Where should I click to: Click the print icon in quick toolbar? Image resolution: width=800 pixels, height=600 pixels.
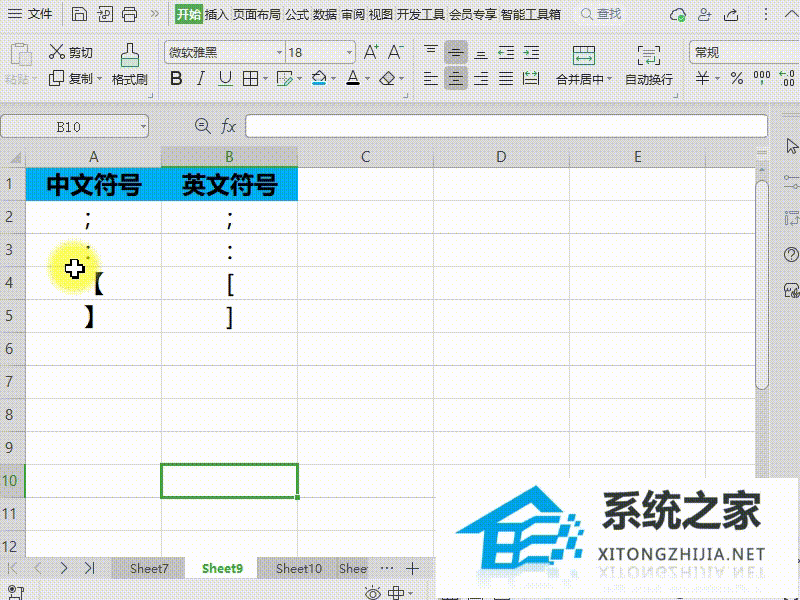pyautogui.click(x=130, y=14)
